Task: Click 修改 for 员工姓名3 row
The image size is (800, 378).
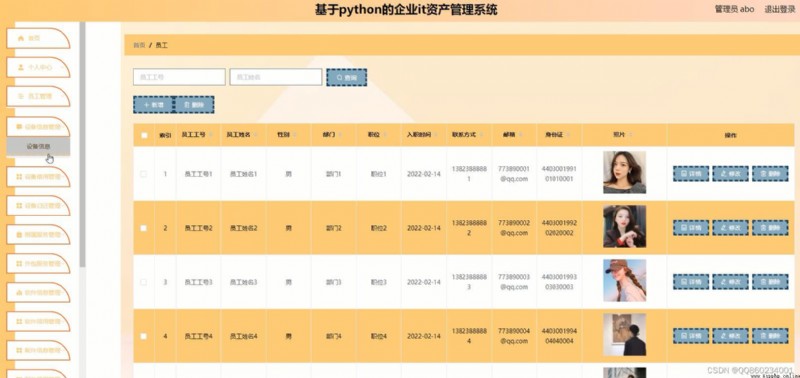Action: [731, 282]
